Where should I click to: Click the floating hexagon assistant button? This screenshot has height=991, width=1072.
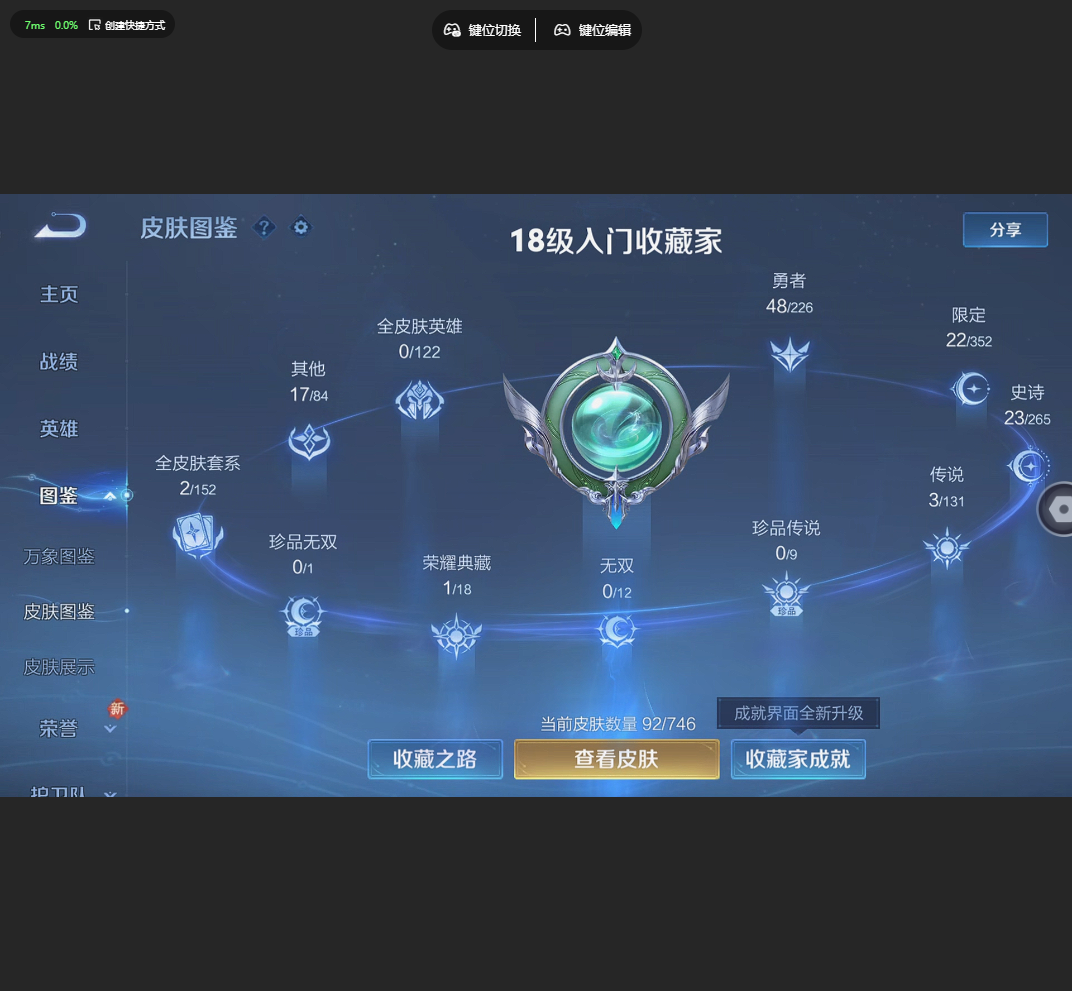point(1057,508)
